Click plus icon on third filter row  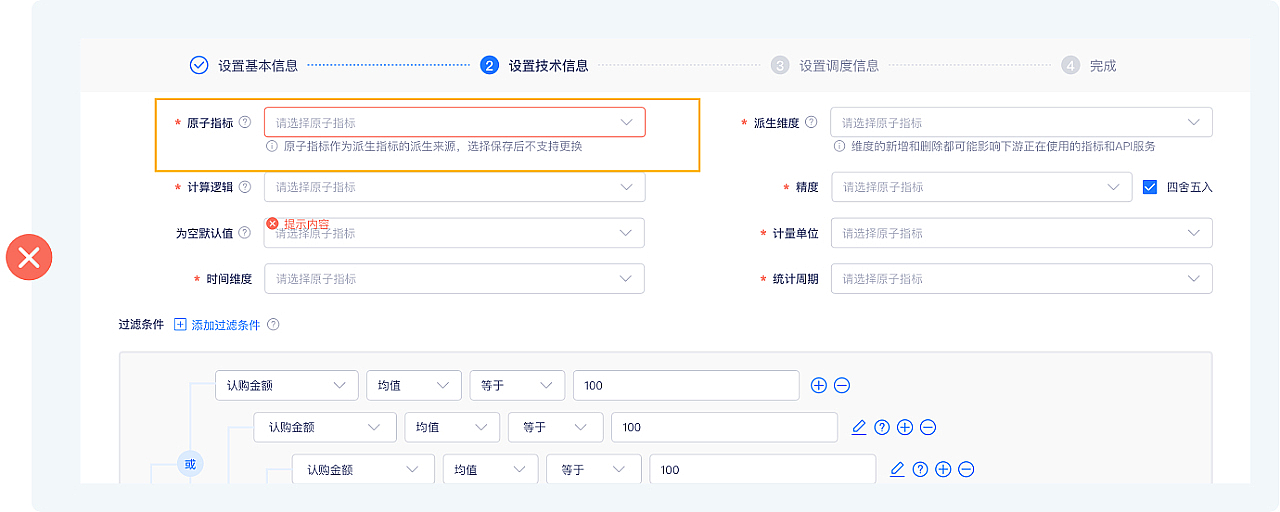tap(943, 469)
